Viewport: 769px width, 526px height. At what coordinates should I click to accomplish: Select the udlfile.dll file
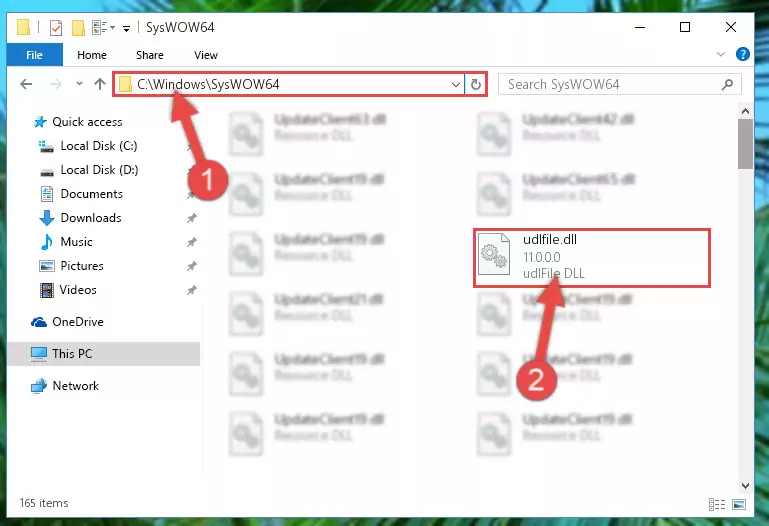(591, 257)
